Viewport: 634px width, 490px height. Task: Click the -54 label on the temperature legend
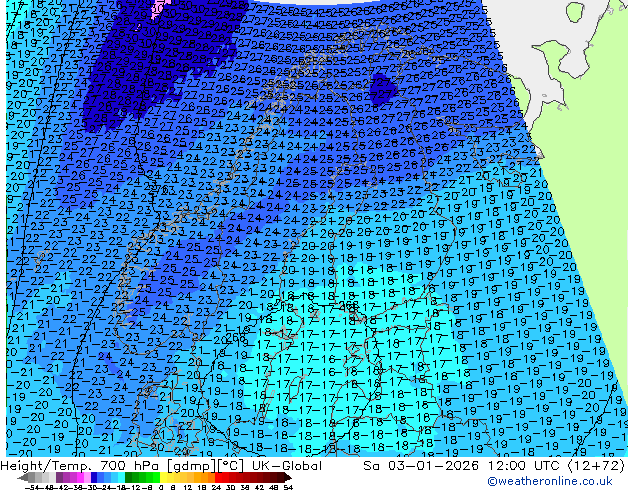tap(31, 487)
